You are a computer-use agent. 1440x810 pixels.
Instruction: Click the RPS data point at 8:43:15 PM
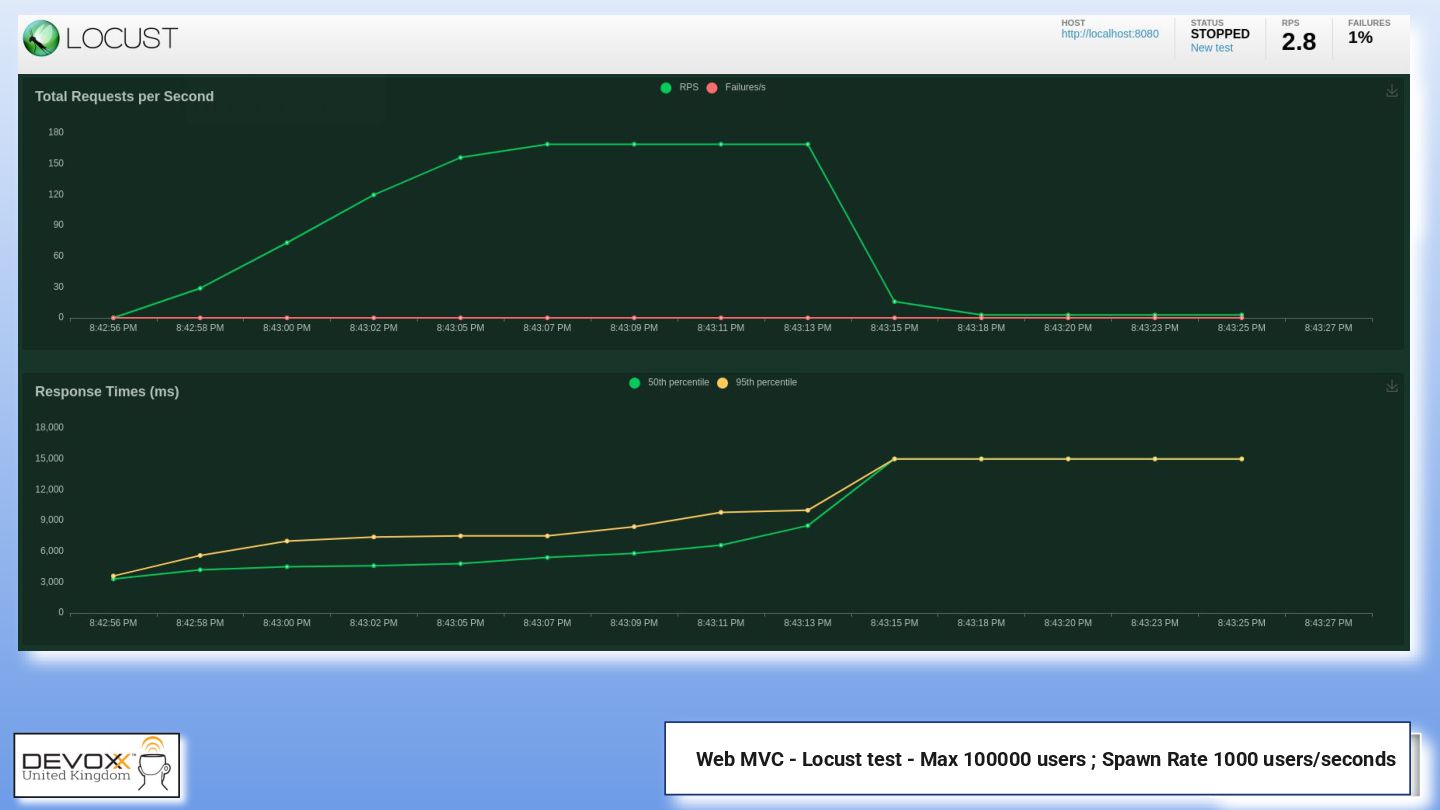[x=894, y=301]
